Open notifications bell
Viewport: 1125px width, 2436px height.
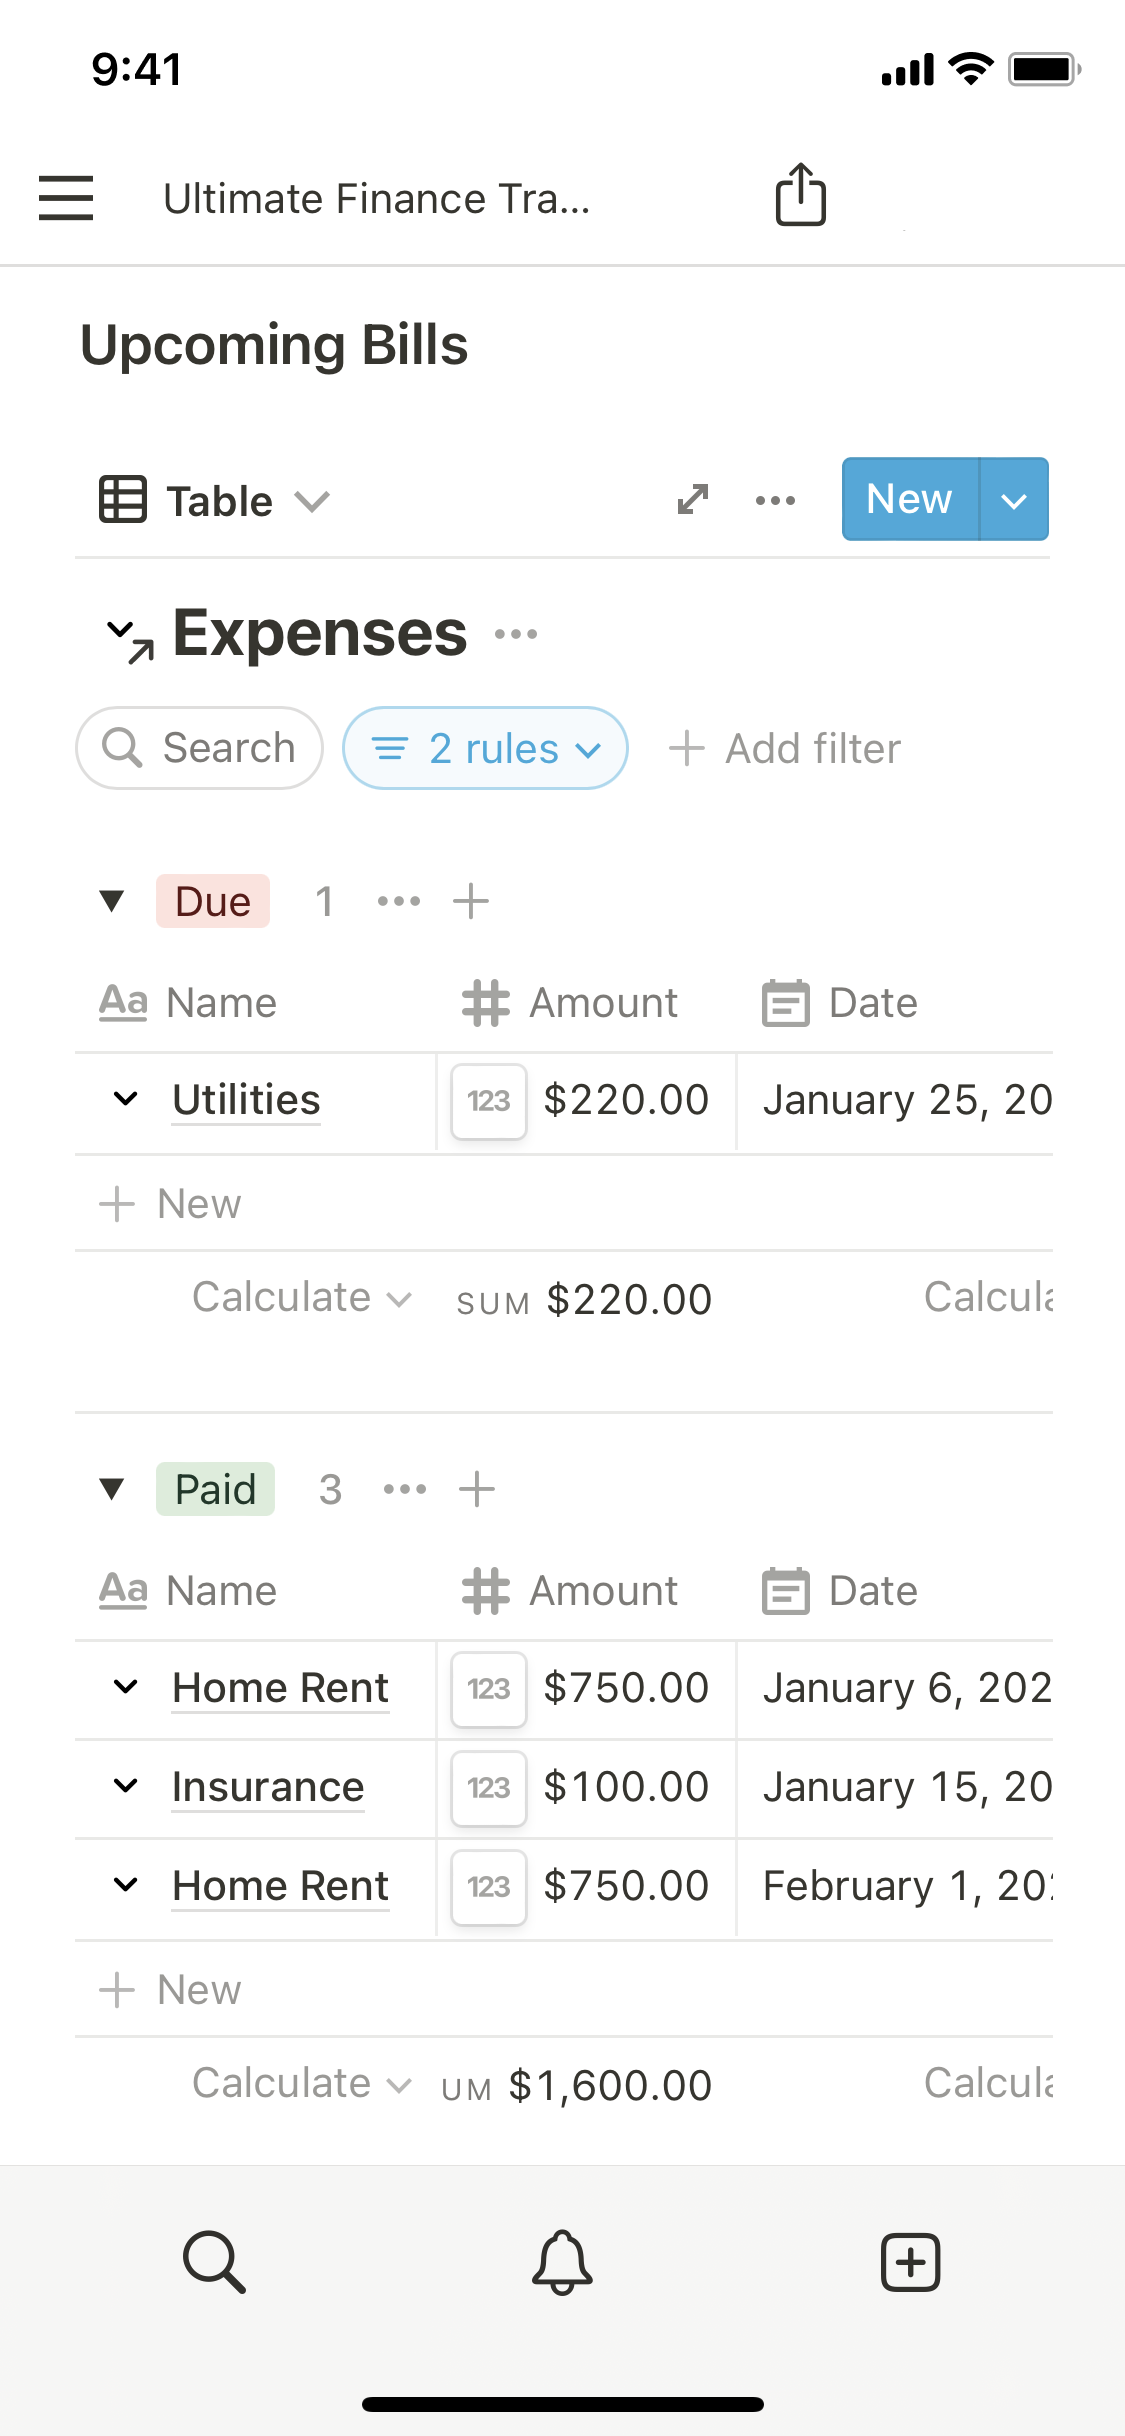[x=562, y=2261]
